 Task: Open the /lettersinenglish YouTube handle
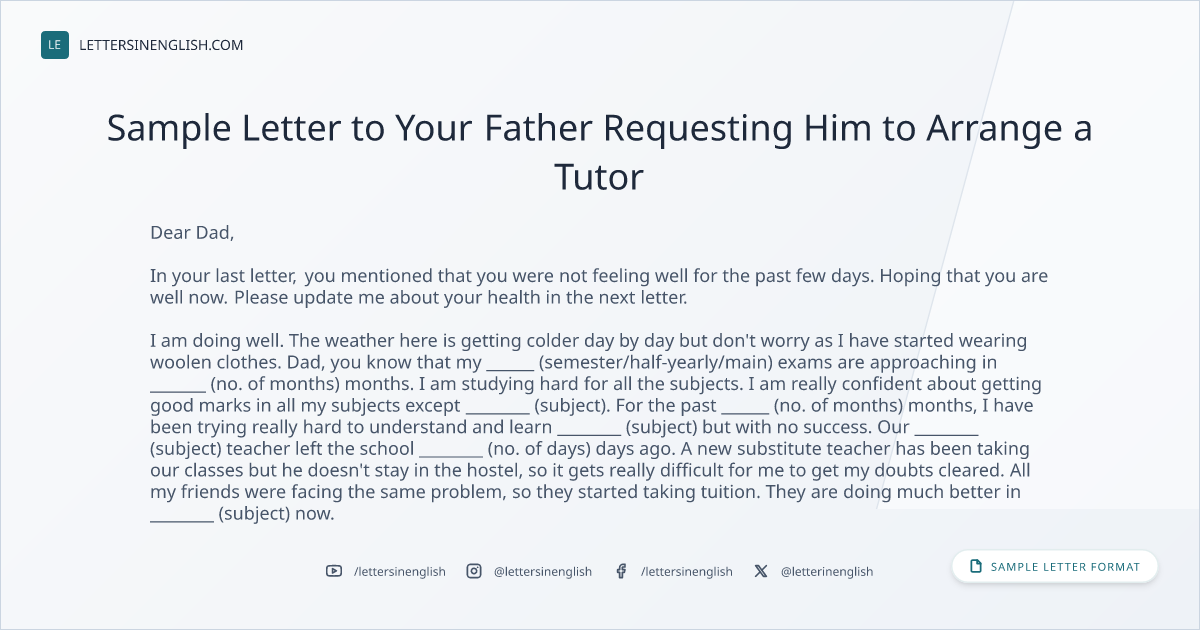(400, 571)
